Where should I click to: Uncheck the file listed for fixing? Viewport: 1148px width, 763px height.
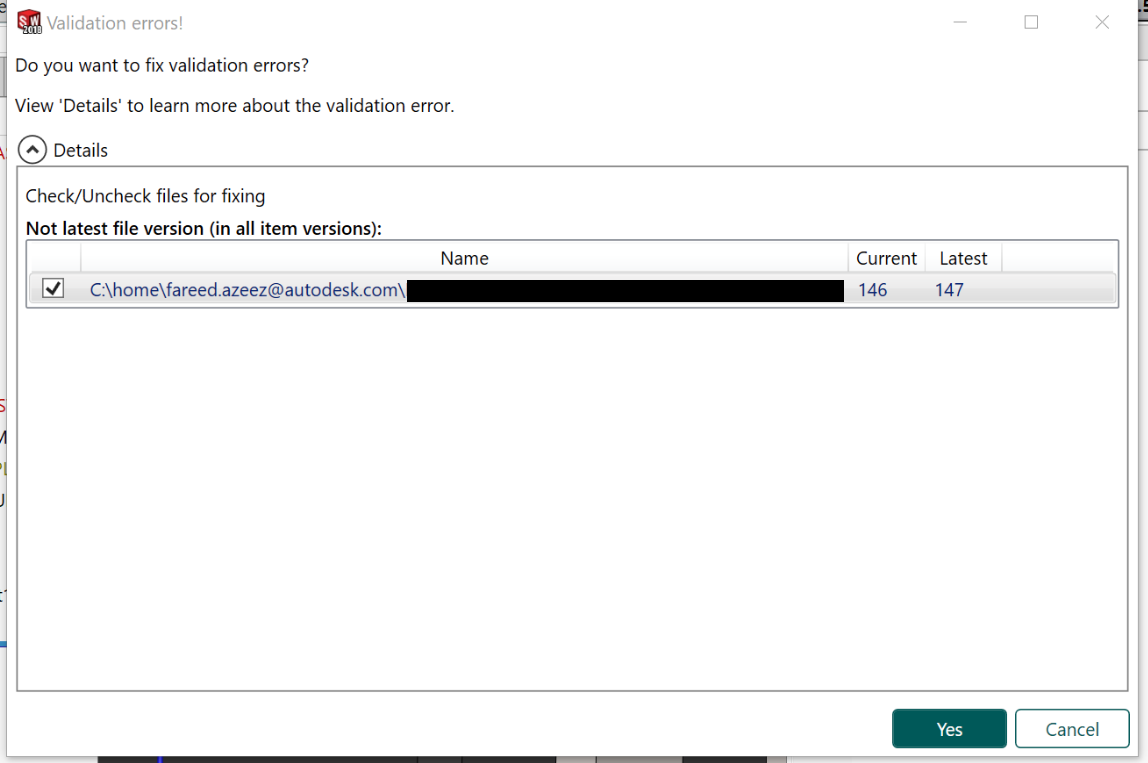tap(52, 289)
